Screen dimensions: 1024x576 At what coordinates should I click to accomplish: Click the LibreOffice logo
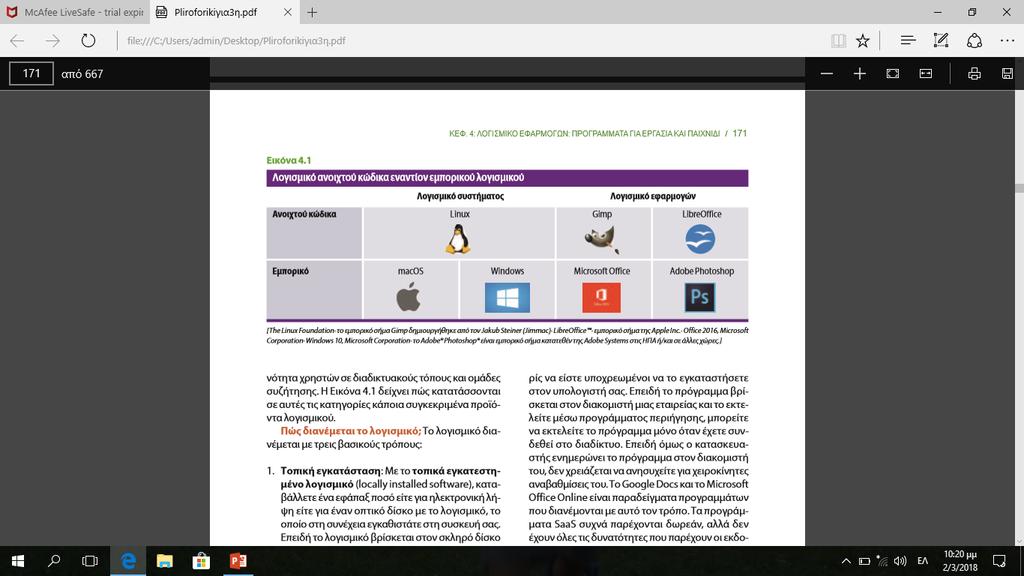(x=700, y=239)
